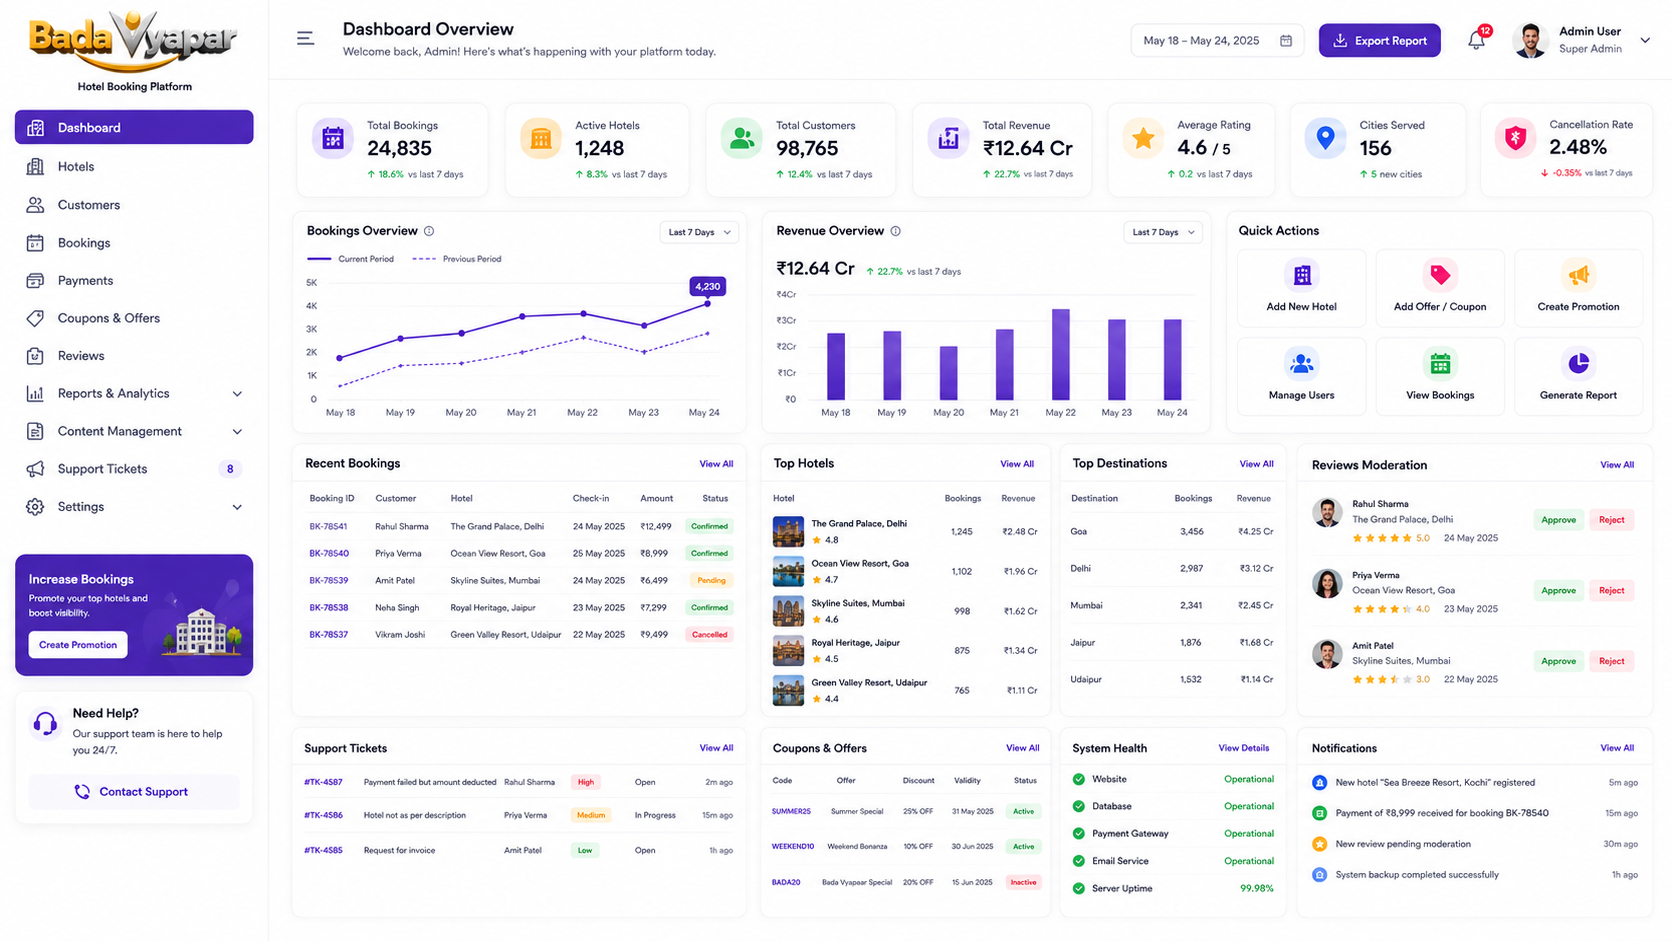Screen dimensions: 1672x941
Task: Click the system backup notification icon
Action: pyautogui.click(x=1320, y=875)
